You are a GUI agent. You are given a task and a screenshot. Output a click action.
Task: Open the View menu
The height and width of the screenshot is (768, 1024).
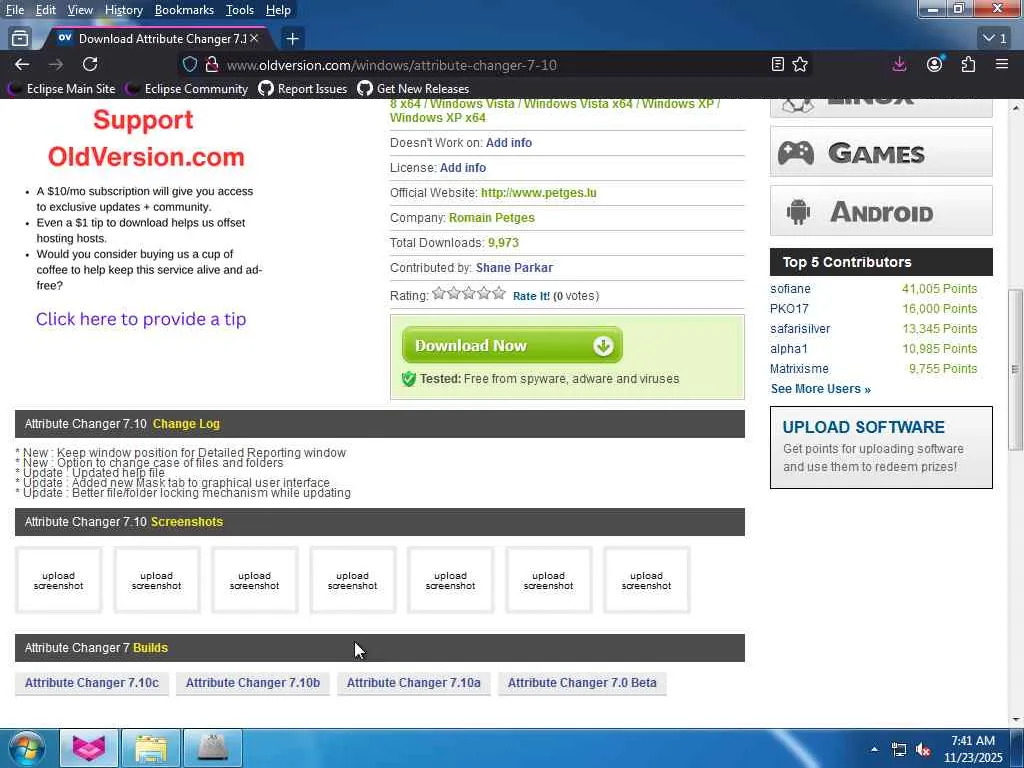tap(80, 10)
